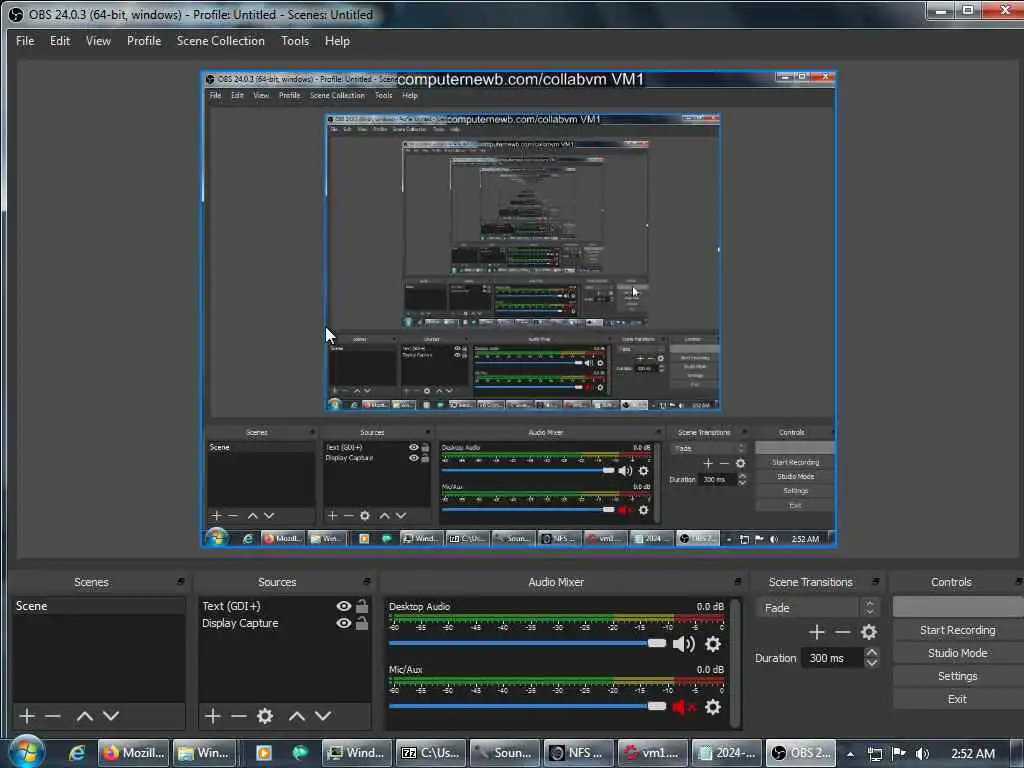Pop out the Sources dock panel
This screenshot has height=768, width=1024.
tap(366, 581)
